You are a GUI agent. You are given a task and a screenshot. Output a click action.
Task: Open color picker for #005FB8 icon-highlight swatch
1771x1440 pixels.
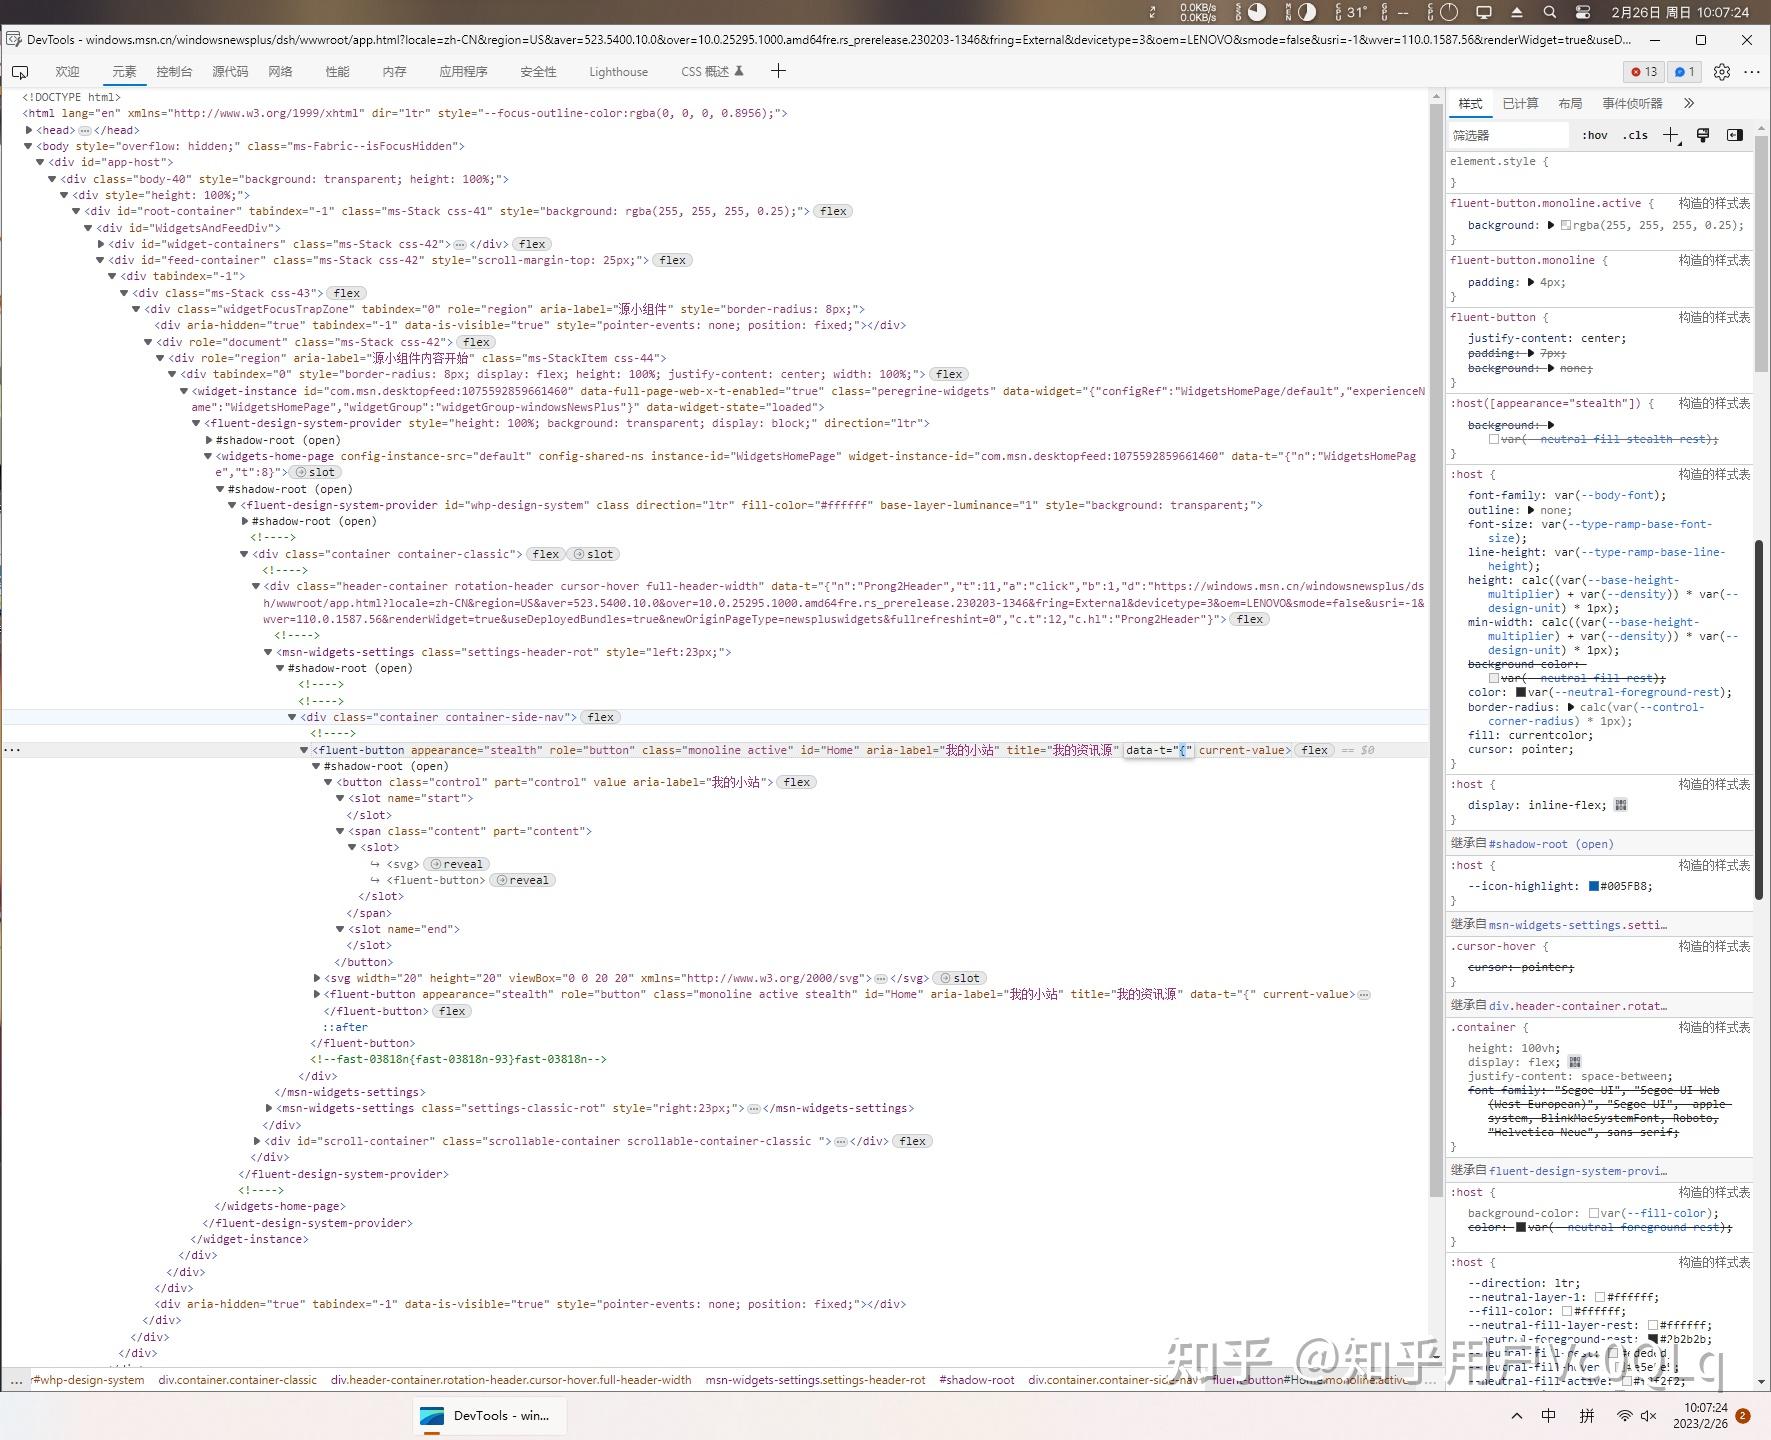click(1594, 886)
